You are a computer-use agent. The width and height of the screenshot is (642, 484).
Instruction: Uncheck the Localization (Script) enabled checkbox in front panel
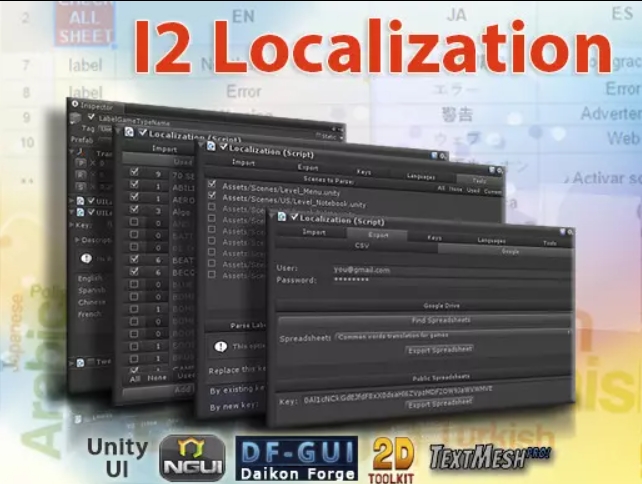tap(294, 217)
